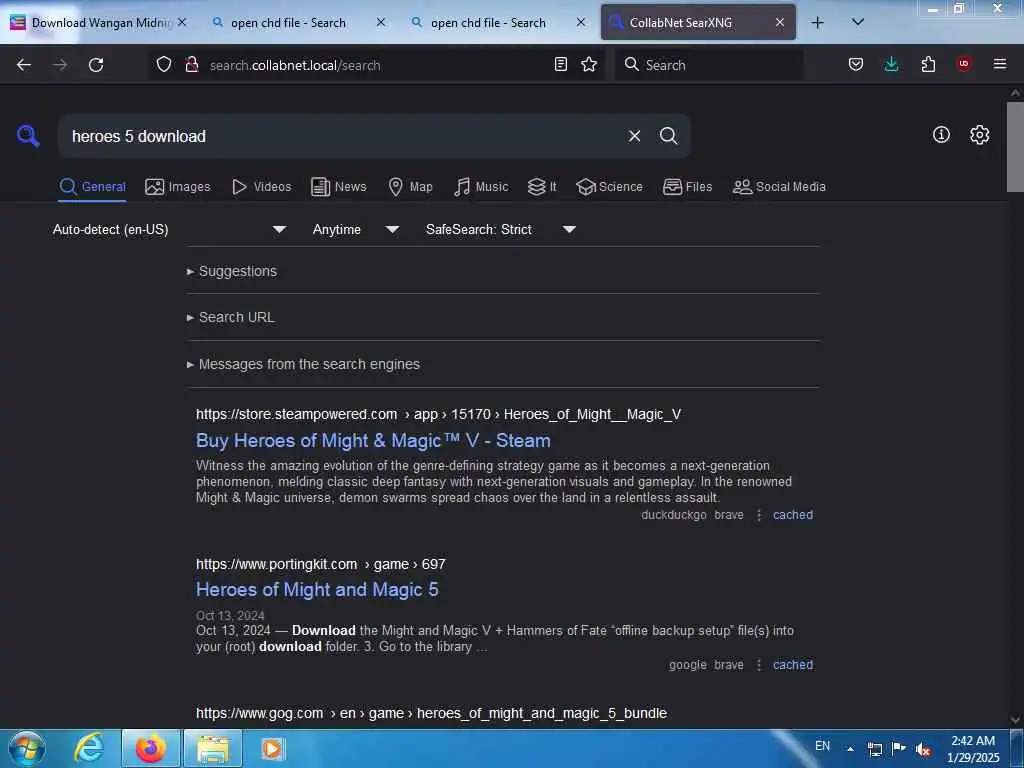The height and width of the screenshot is (768, 1024).
Task: Open the store.steampowered.com URL link
Action: 438,415
